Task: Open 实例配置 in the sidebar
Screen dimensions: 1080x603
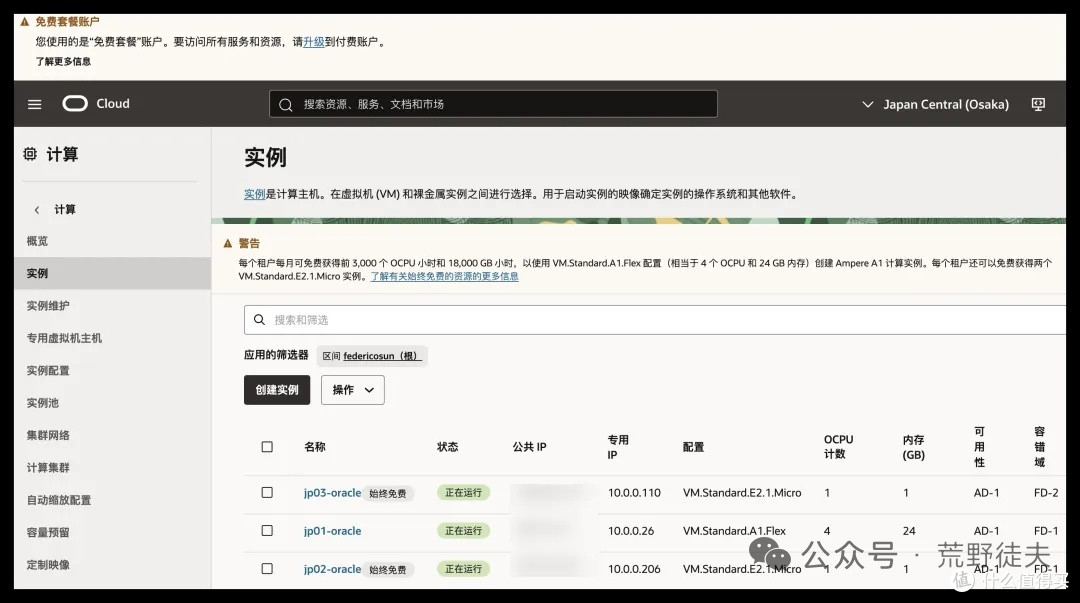Action: click(x=48, y=371)
